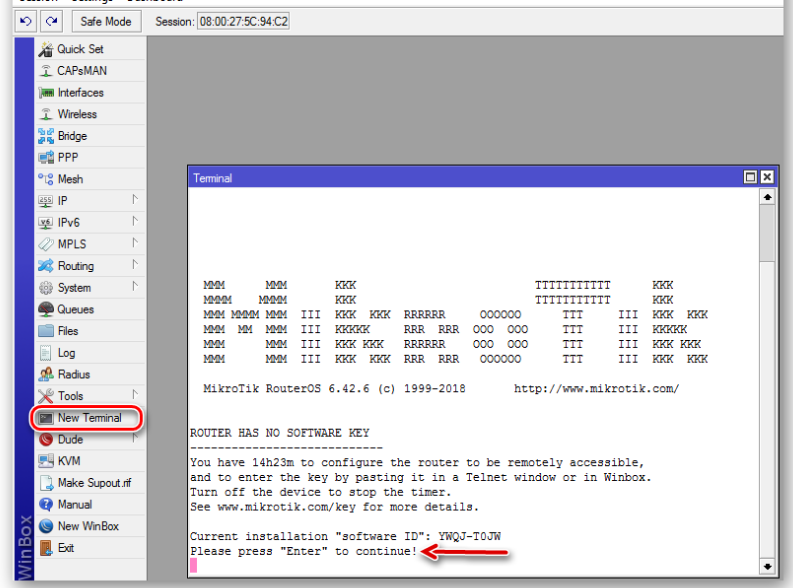Open Mesh icon in sidebar
This screenshot has width=793, height=588.
[x=46, y=179]
